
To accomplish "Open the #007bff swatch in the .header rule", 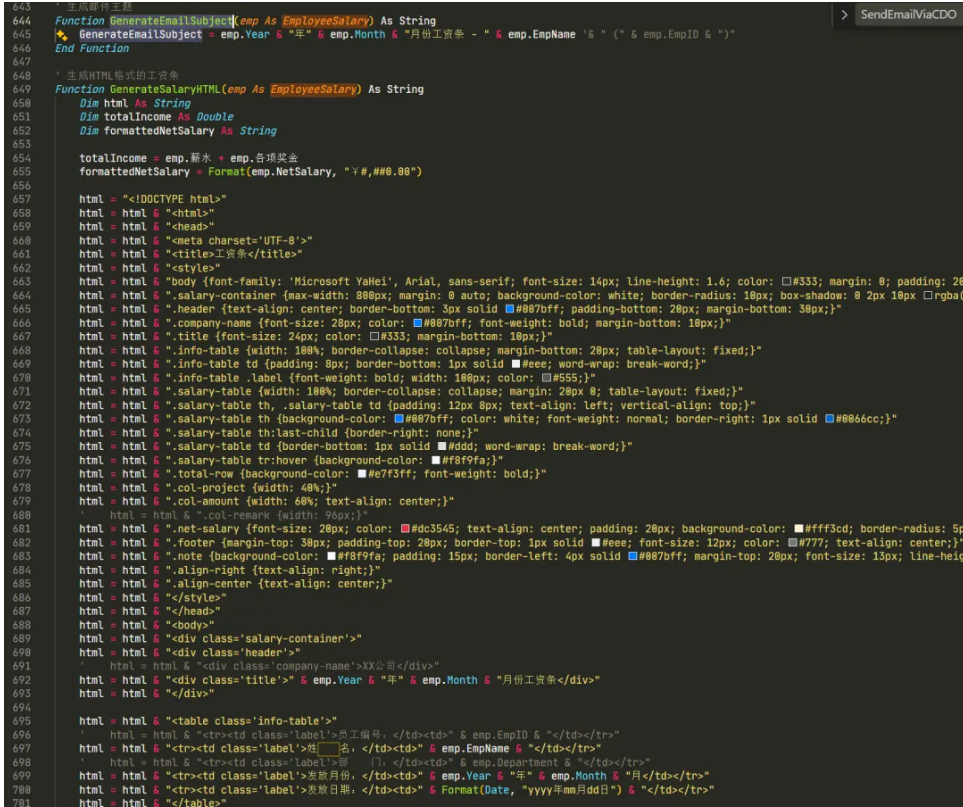I will (x=510, y=309).
